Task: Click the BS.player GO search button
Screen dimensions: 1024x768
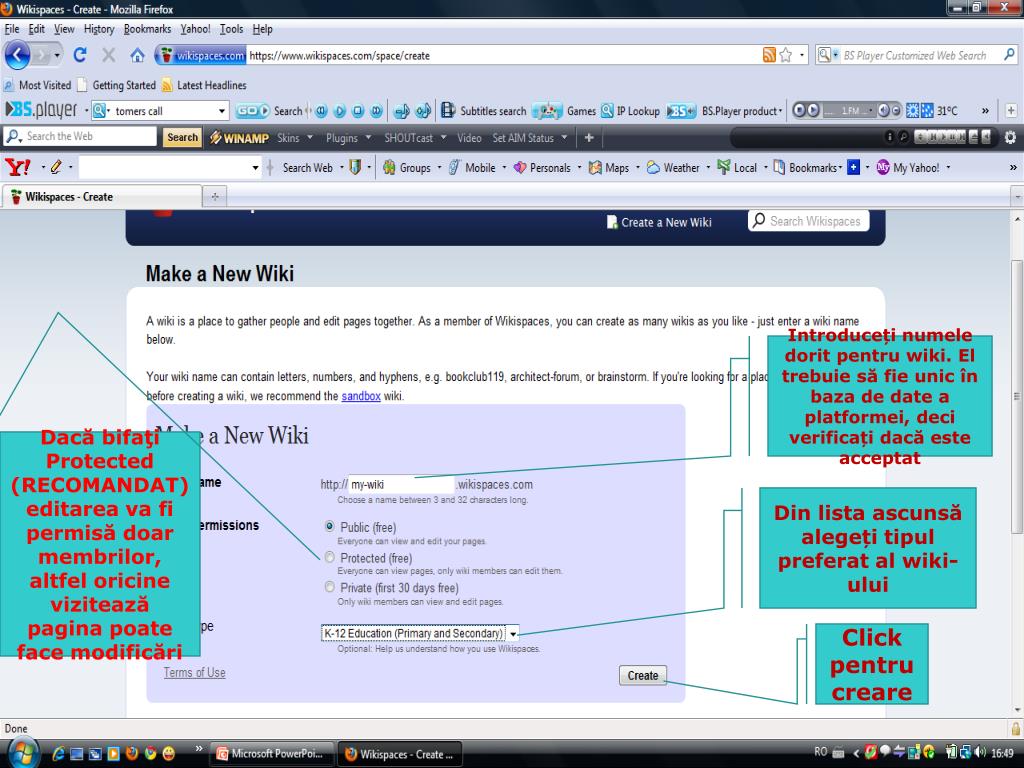Action: pyautogui.click(x=252, y=111)
